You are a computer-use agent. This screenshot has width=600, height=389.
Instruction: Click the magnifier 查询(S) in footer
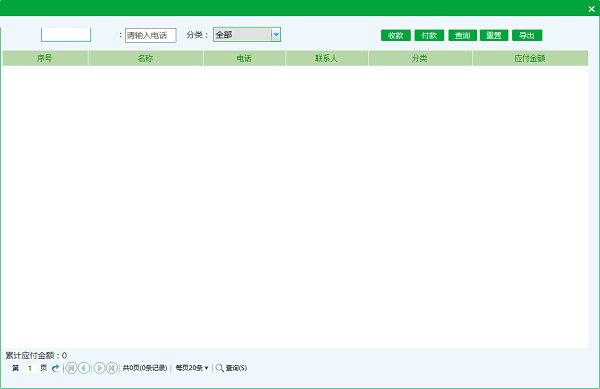point(231,368)
